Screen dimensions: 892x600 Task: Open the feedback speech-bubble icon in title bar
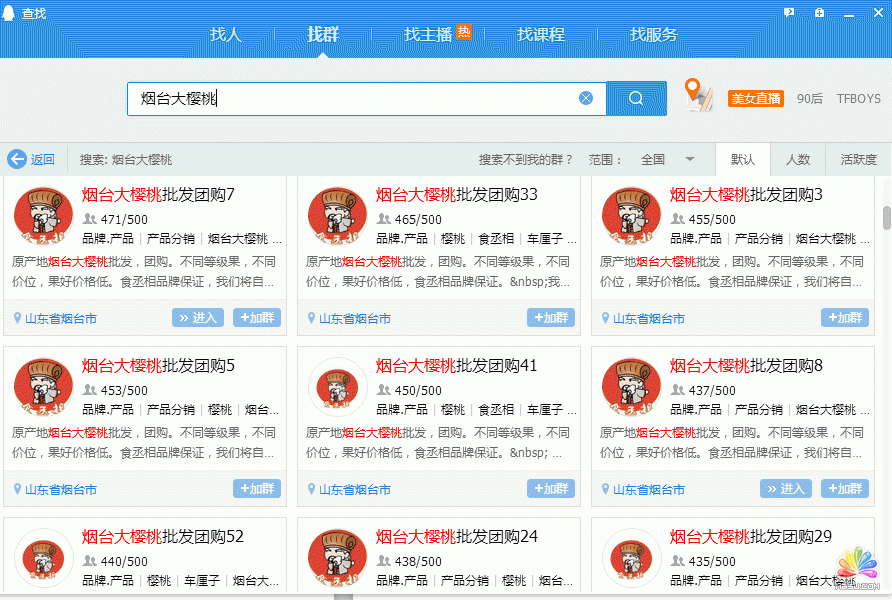click(x=789, y=12)
